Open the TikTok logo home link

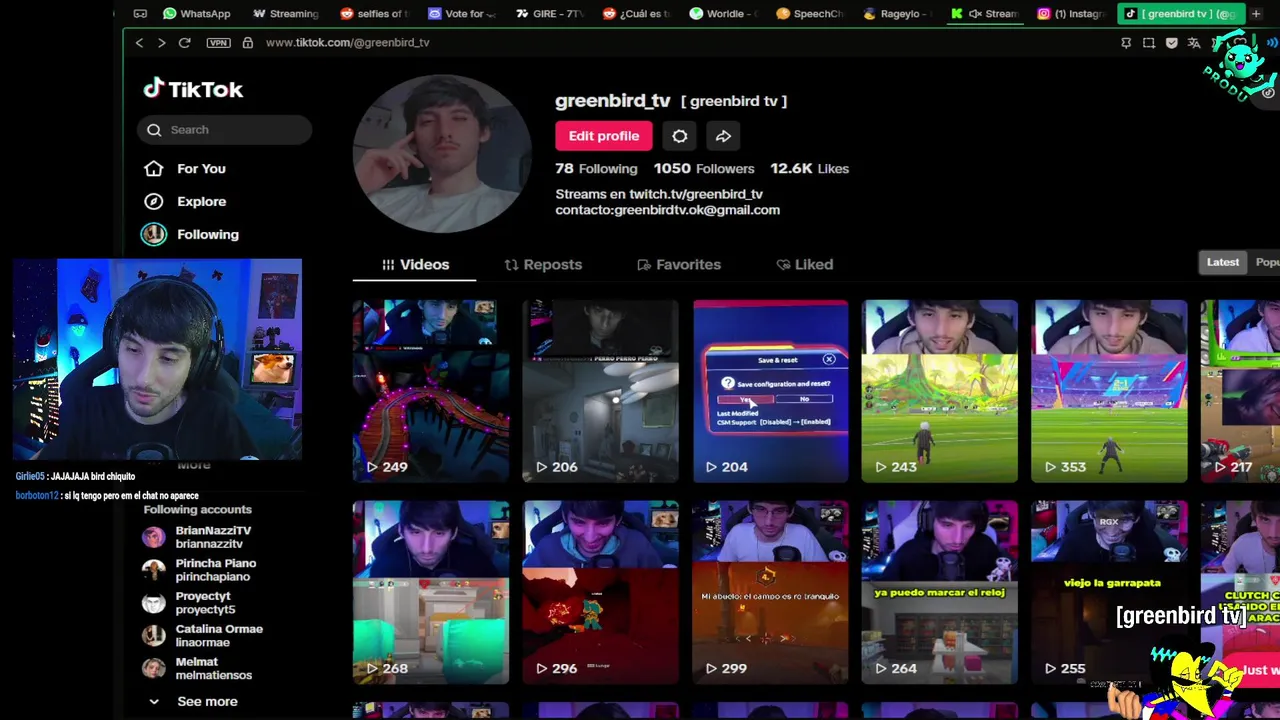[x=193, y=89]
